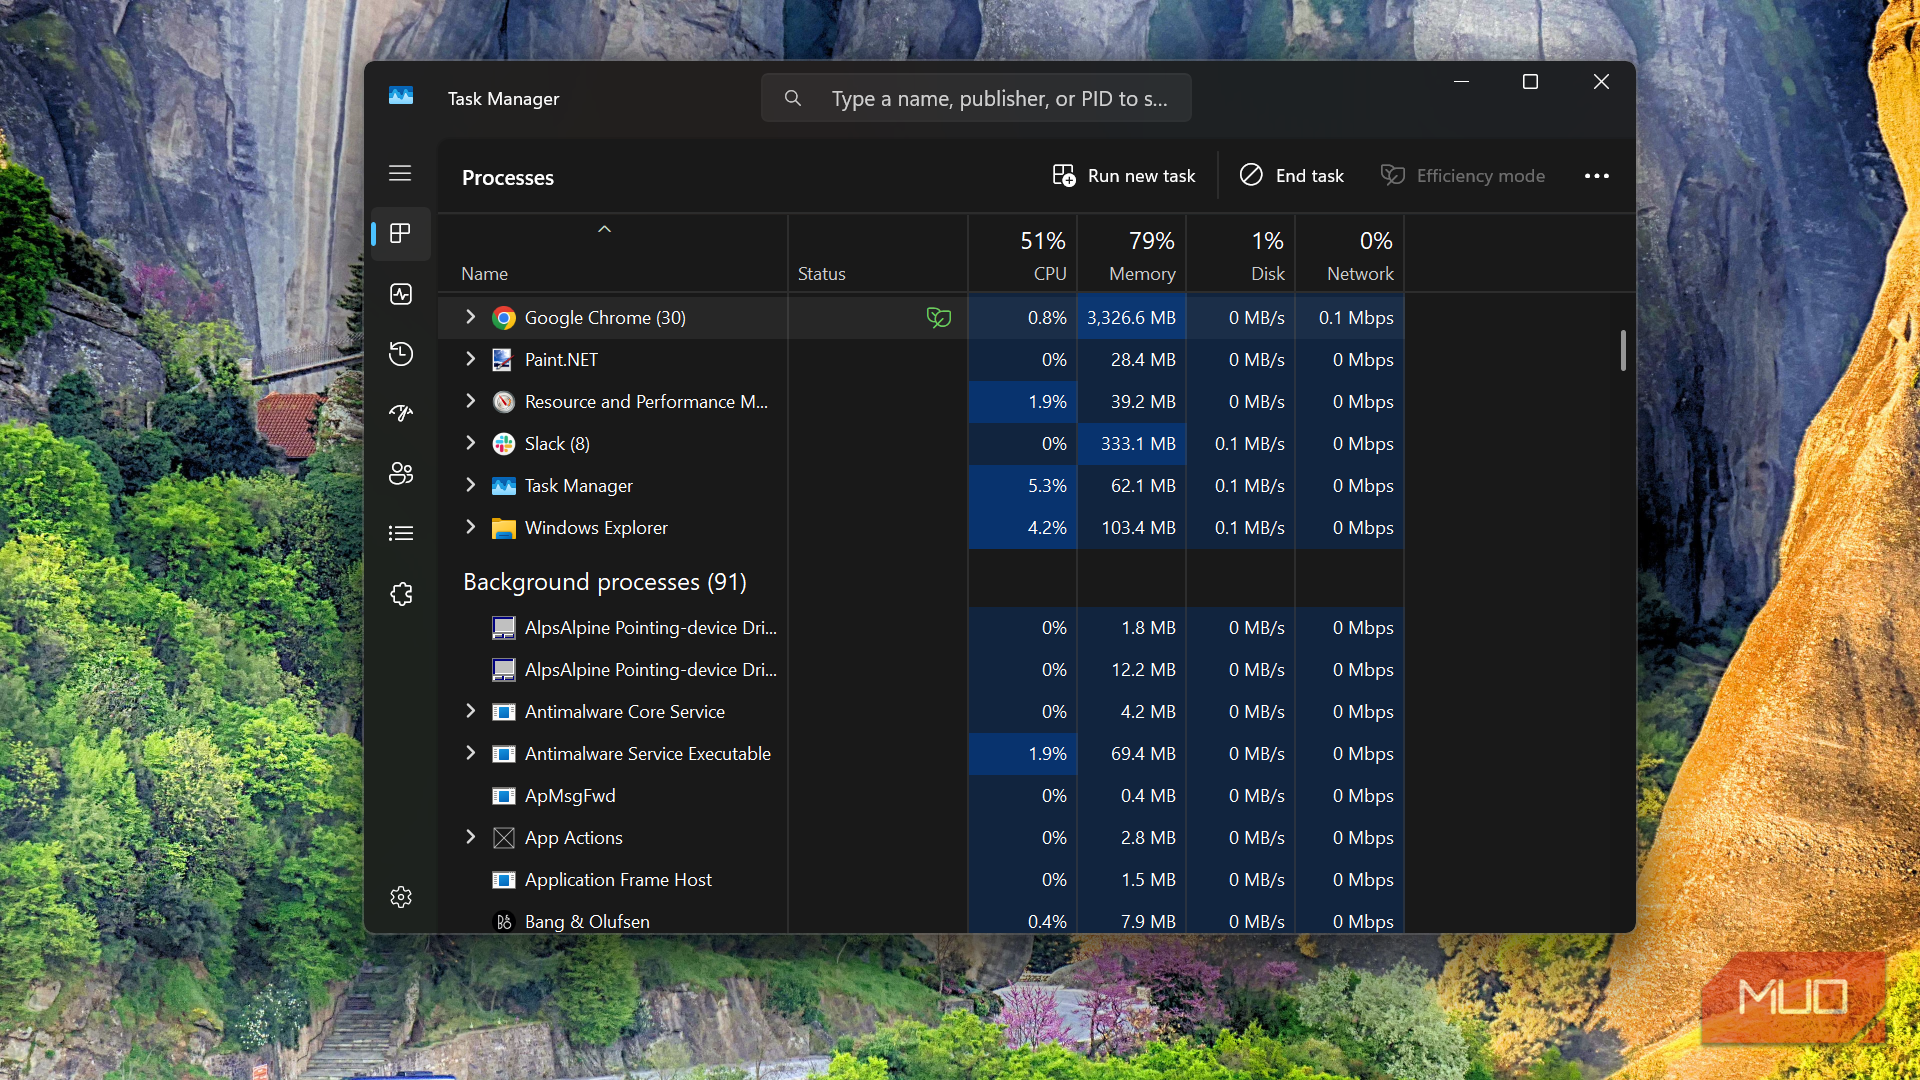Viewport: 1920px width, 1080px height.
Task: Click the Background processes (91) heading
Action: (x=604, y=582)
